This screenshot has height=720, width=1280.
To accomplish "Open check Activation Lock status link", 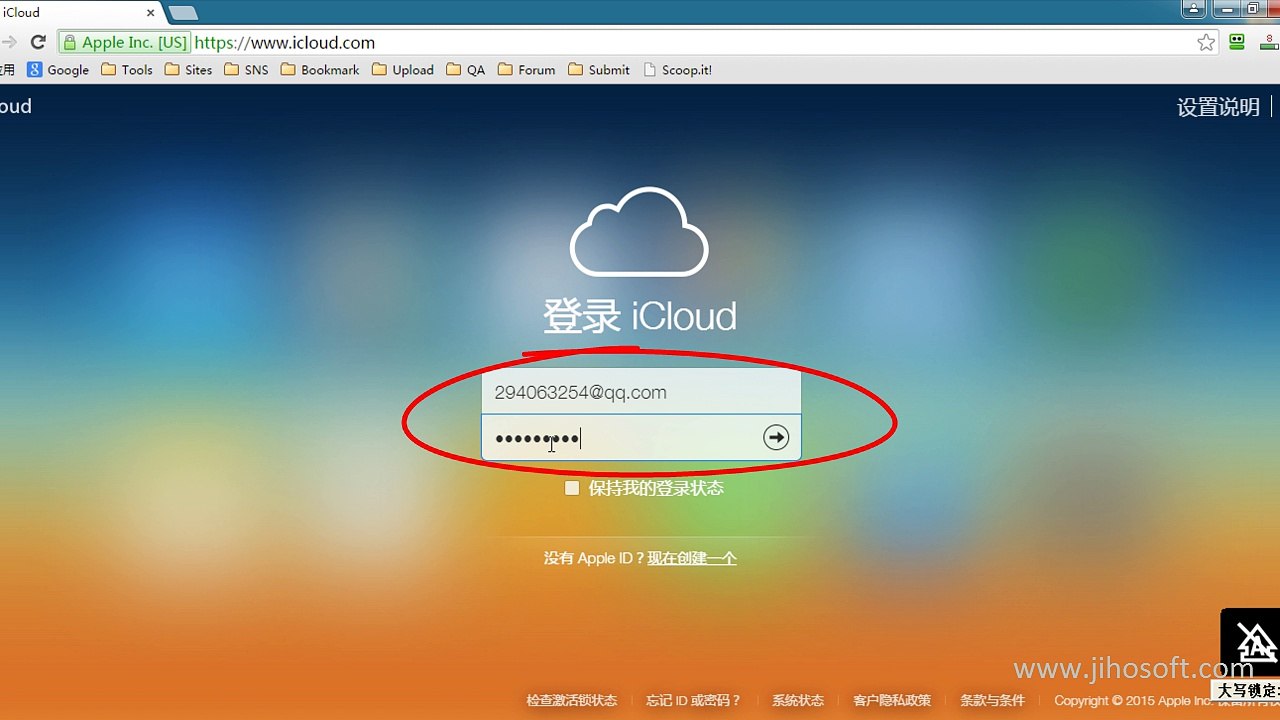I will [x=572, y=700].
